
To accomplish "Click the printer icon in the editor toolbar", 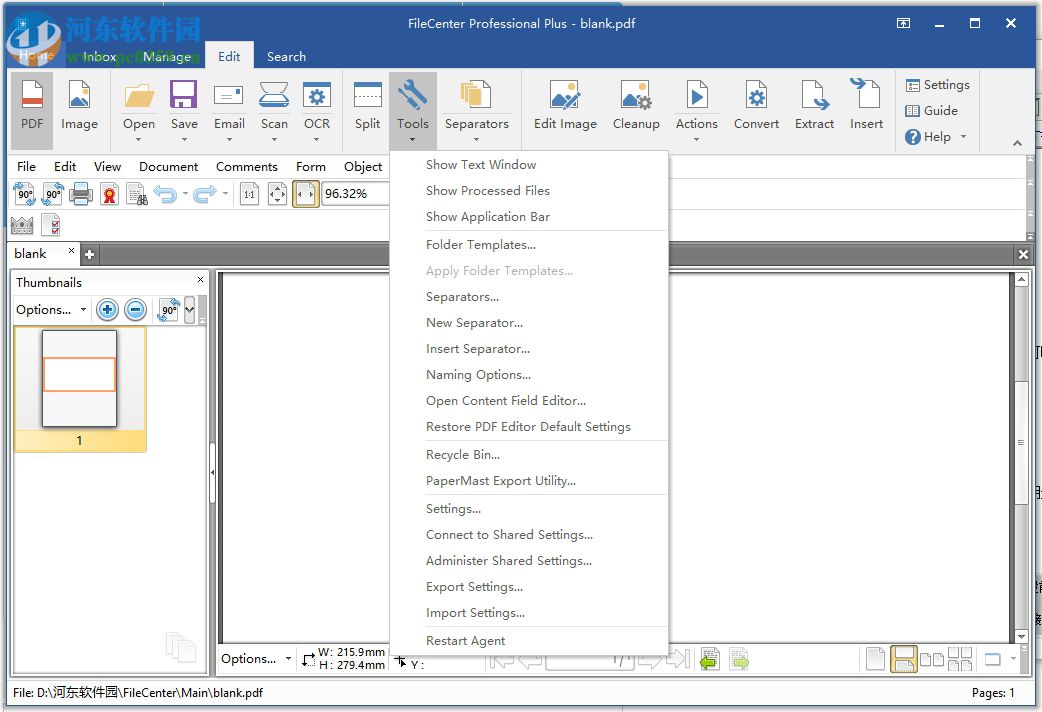I will [x=81, y=194].
